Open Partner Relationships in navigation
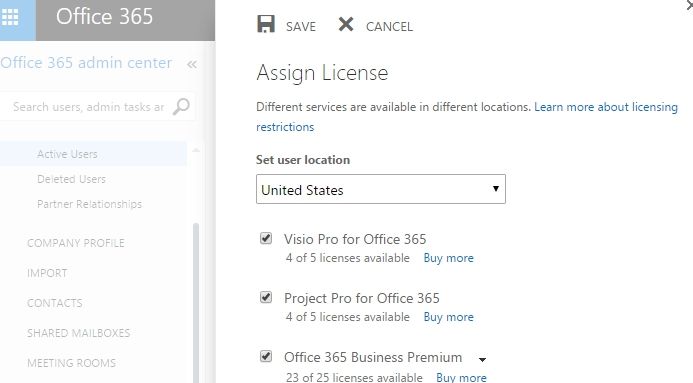The height and width of the screenshot is (383, 693). (90, 204)
